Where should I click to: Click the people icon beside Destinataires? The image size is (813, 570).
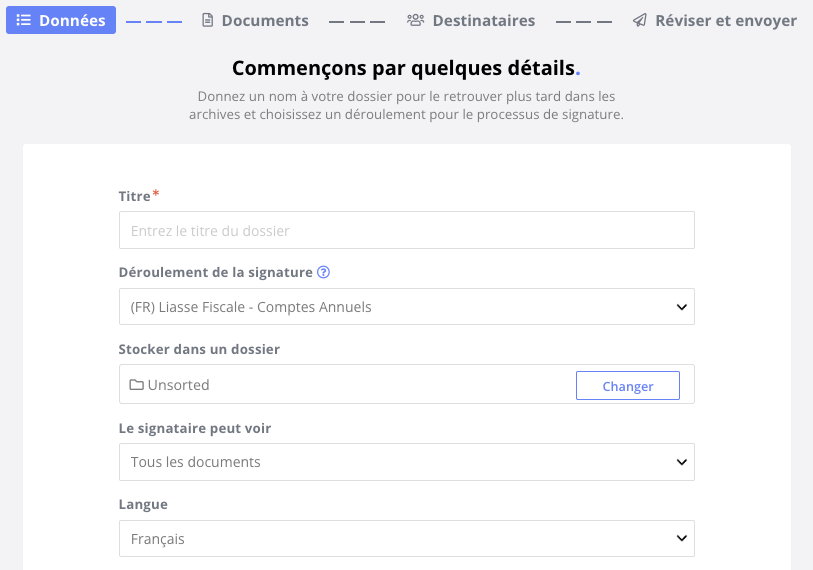(x=415, y=20)
